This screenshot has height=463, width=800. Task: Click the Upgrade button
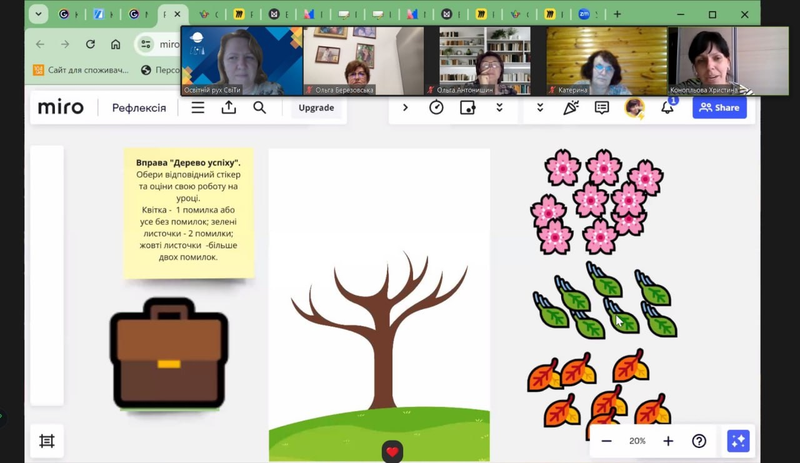[x=316, y=108]
